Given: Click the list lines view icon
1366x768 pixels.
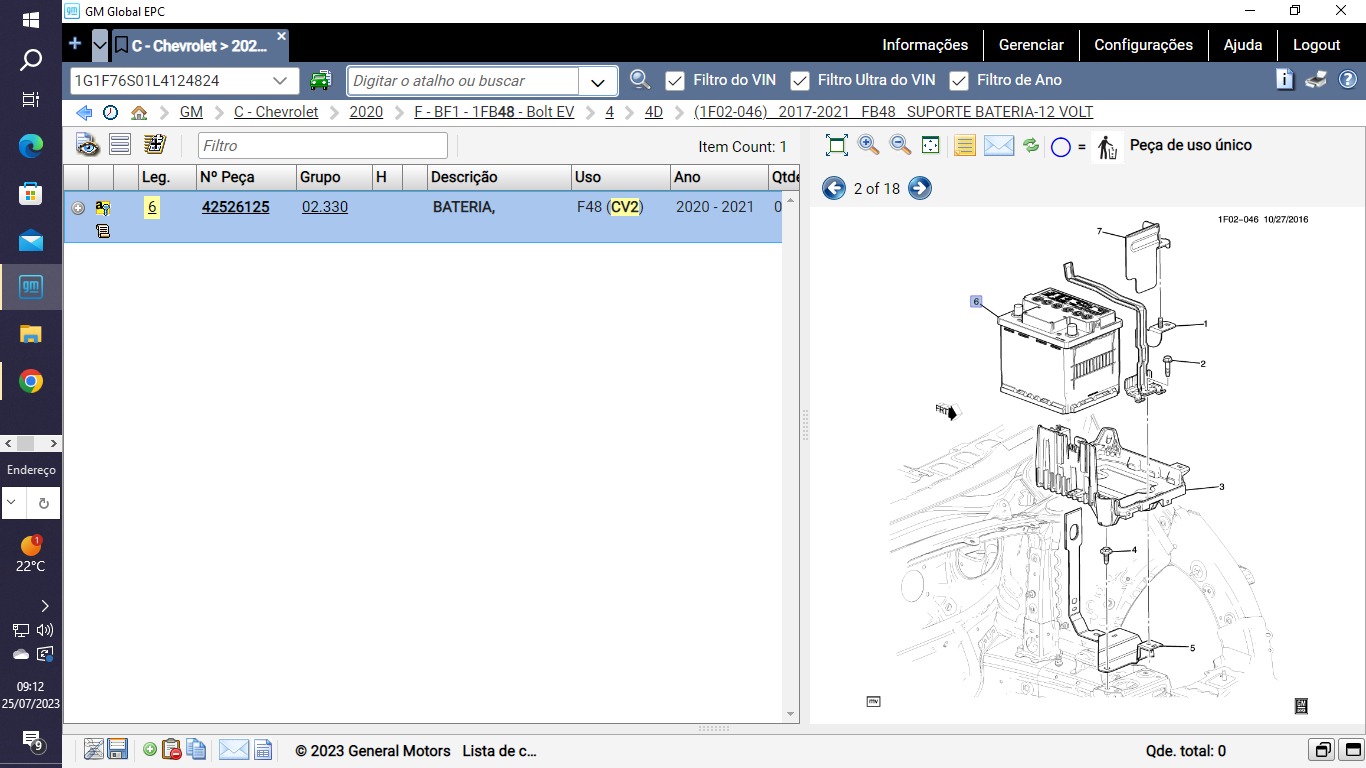Looking at the screenshot, I should (120, 145).
